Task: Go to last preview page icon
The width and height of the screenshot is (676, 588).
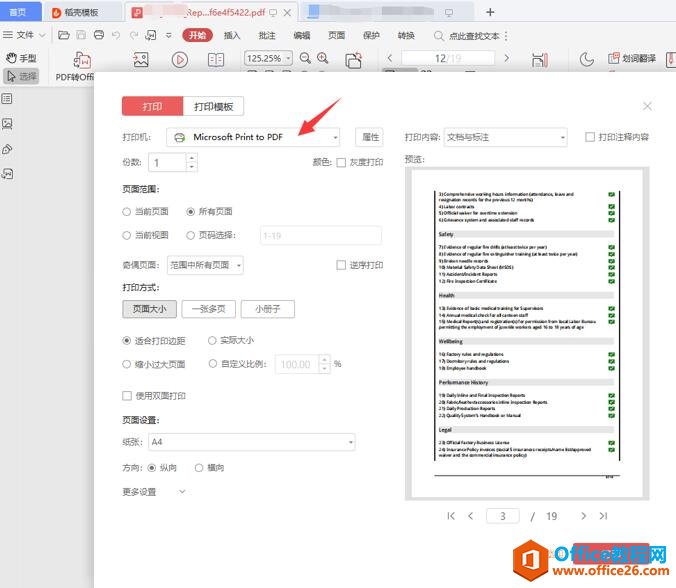Action: pos(603,516)
